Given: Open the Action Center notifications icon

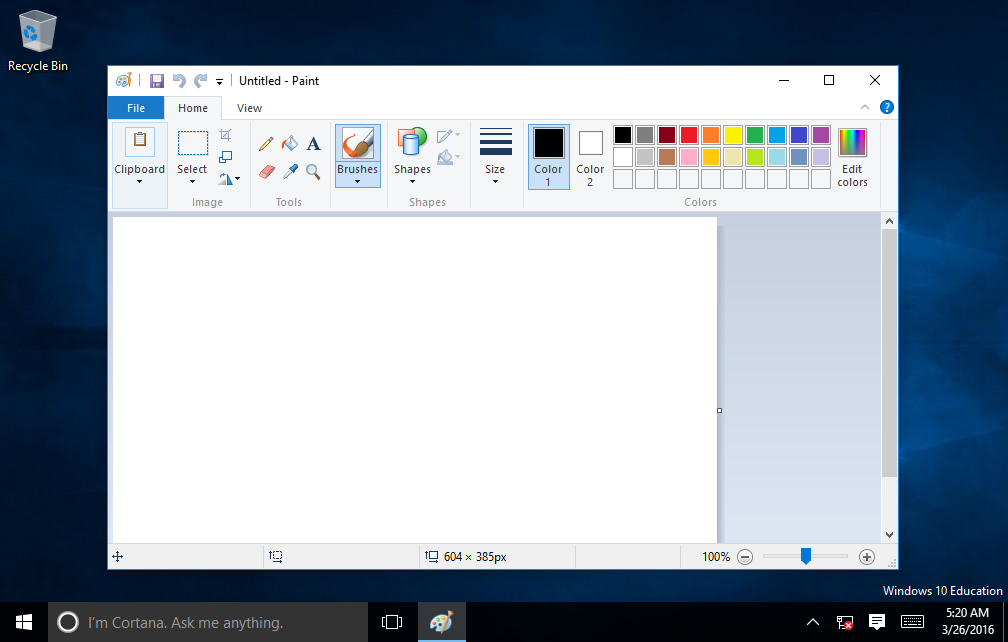Looking at the screenshot, I should coord(876,621).
